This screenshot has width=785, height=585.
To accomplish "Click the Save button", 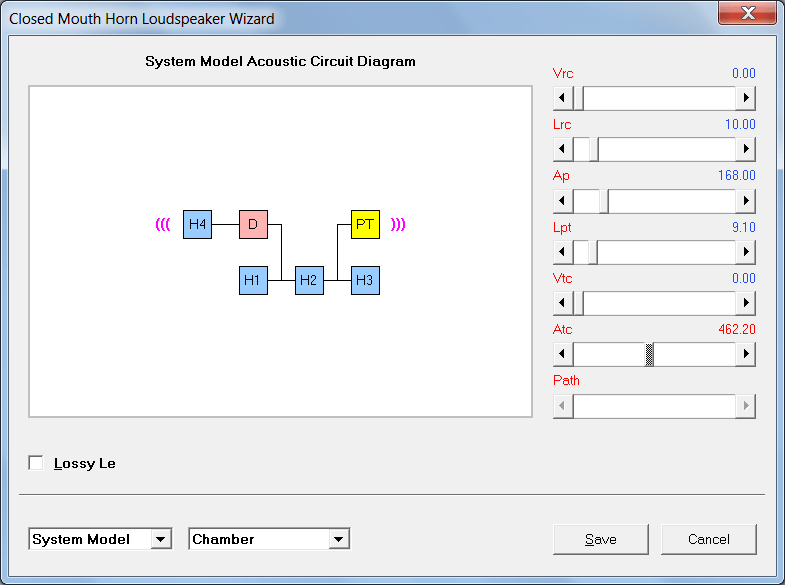I will tap(601, 539).
